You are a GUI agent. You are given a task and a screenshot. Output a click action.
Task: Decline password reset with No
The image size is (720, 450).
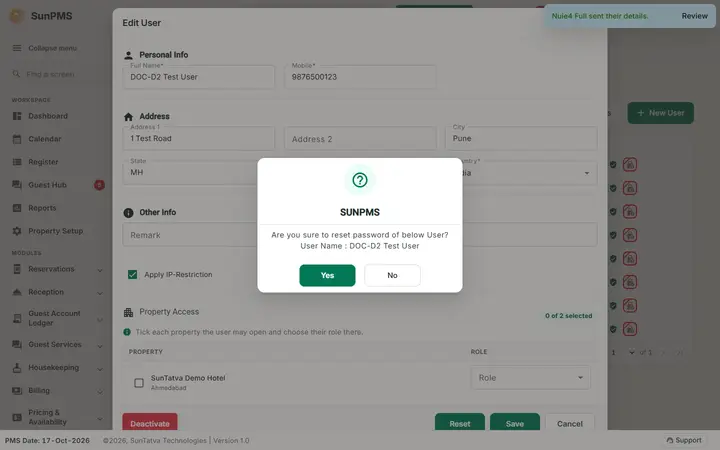(392, 276)
